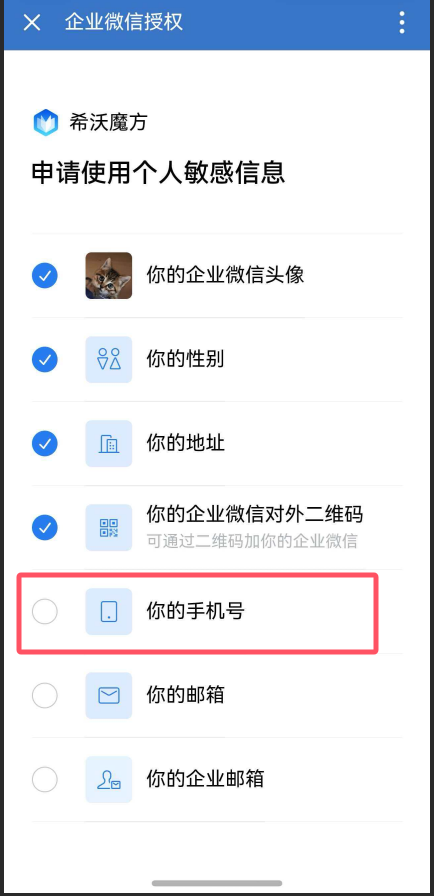Tap the 可通过二维码加你的企业微信 subtitle
The image size is (434, 896).
click(x=252, y=541)
